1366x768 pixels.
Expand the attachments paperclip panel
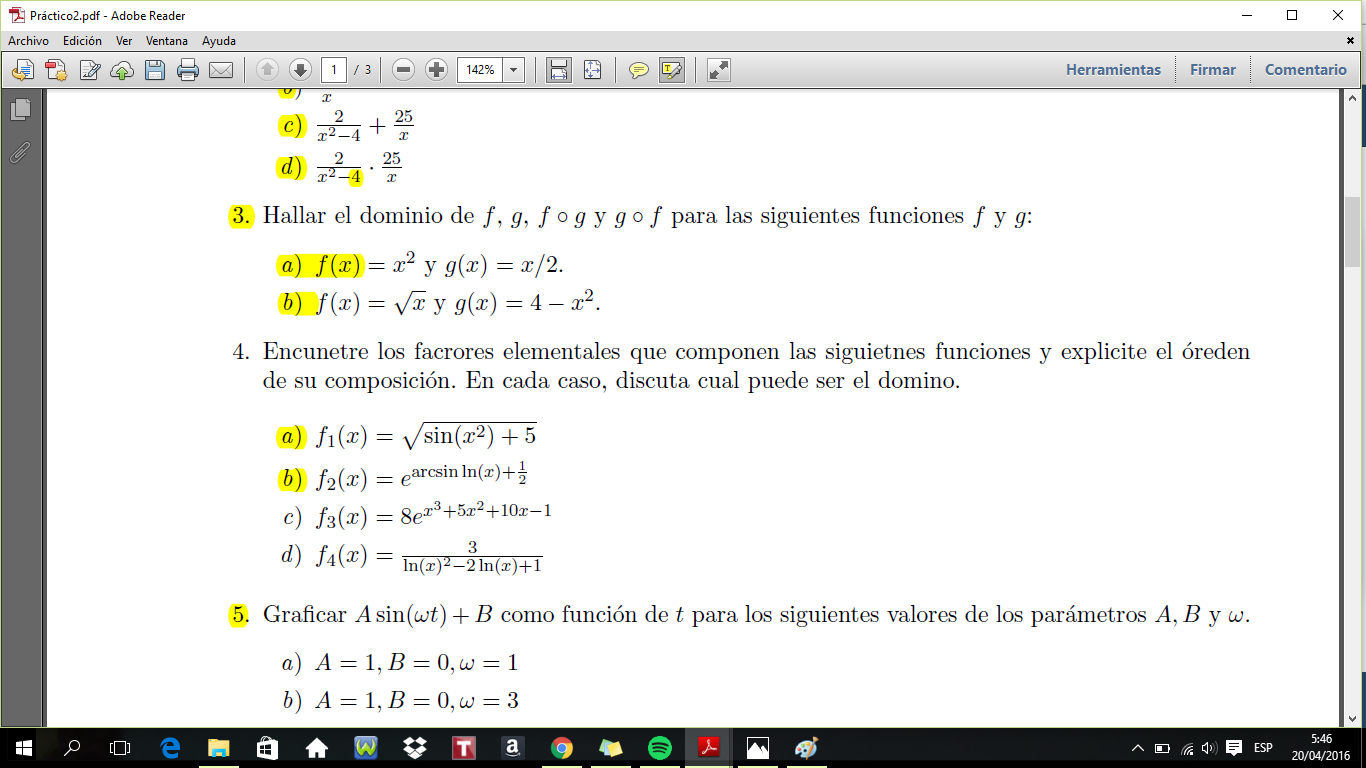coord(20,153)
